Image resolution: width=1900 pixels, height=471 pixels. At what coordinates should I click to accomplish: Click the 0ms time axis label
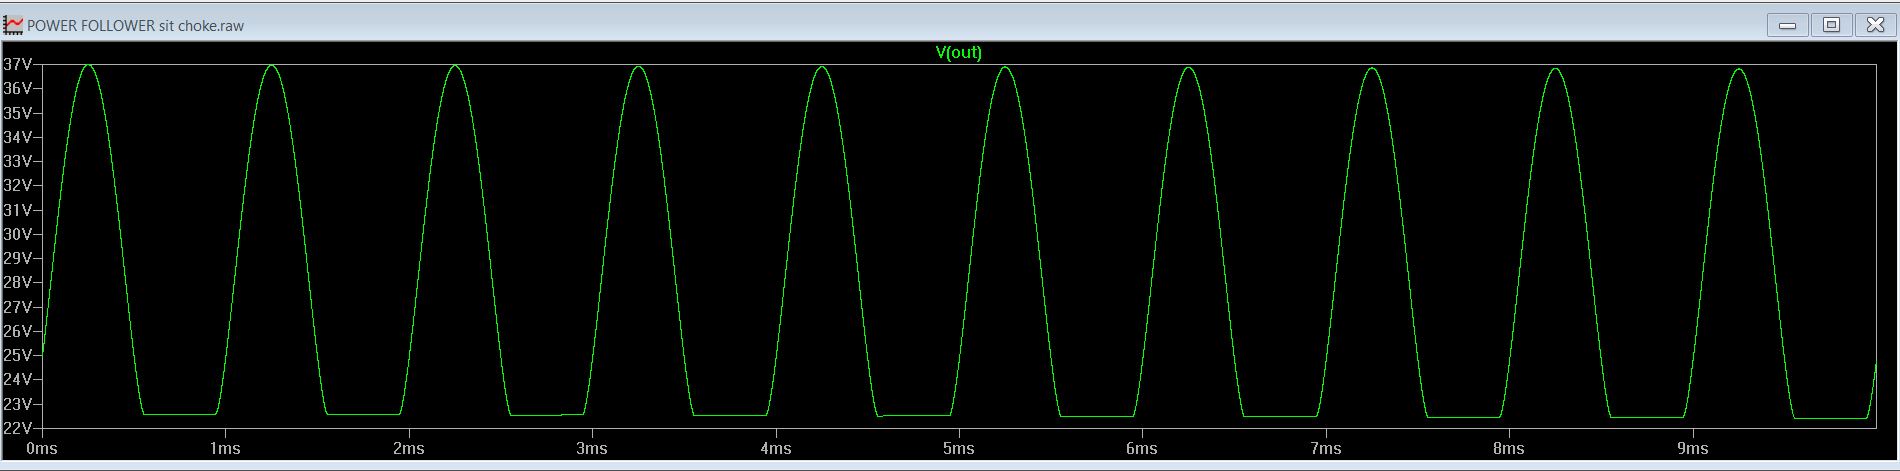pyautogui.click(x=42, y=448)
